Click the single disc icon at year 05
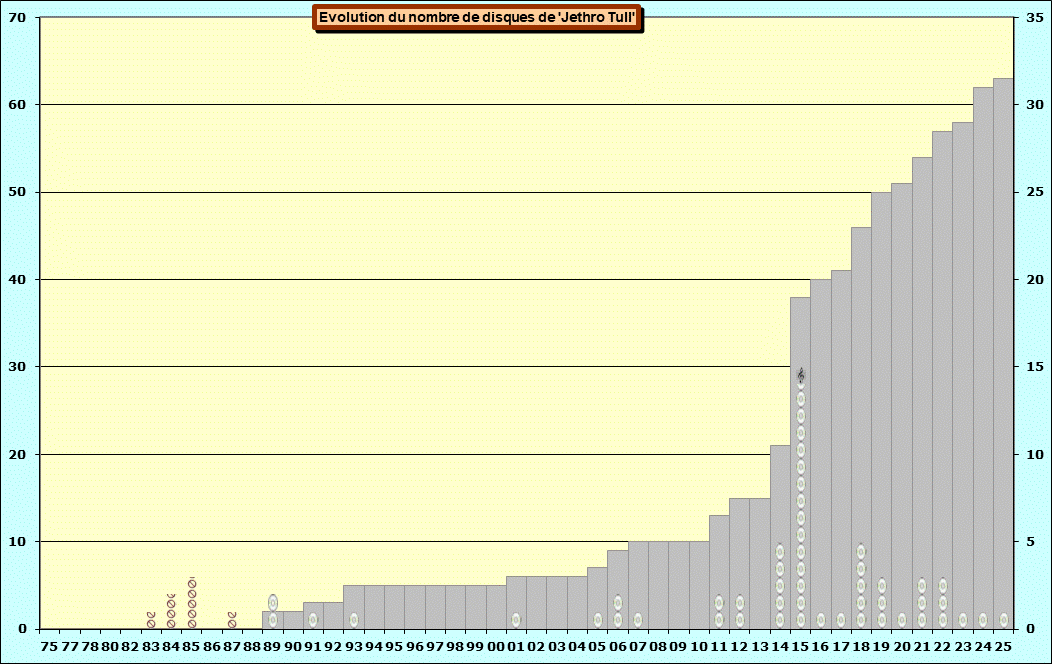Viewport: 1052px width, 664px height. [597, 620]
